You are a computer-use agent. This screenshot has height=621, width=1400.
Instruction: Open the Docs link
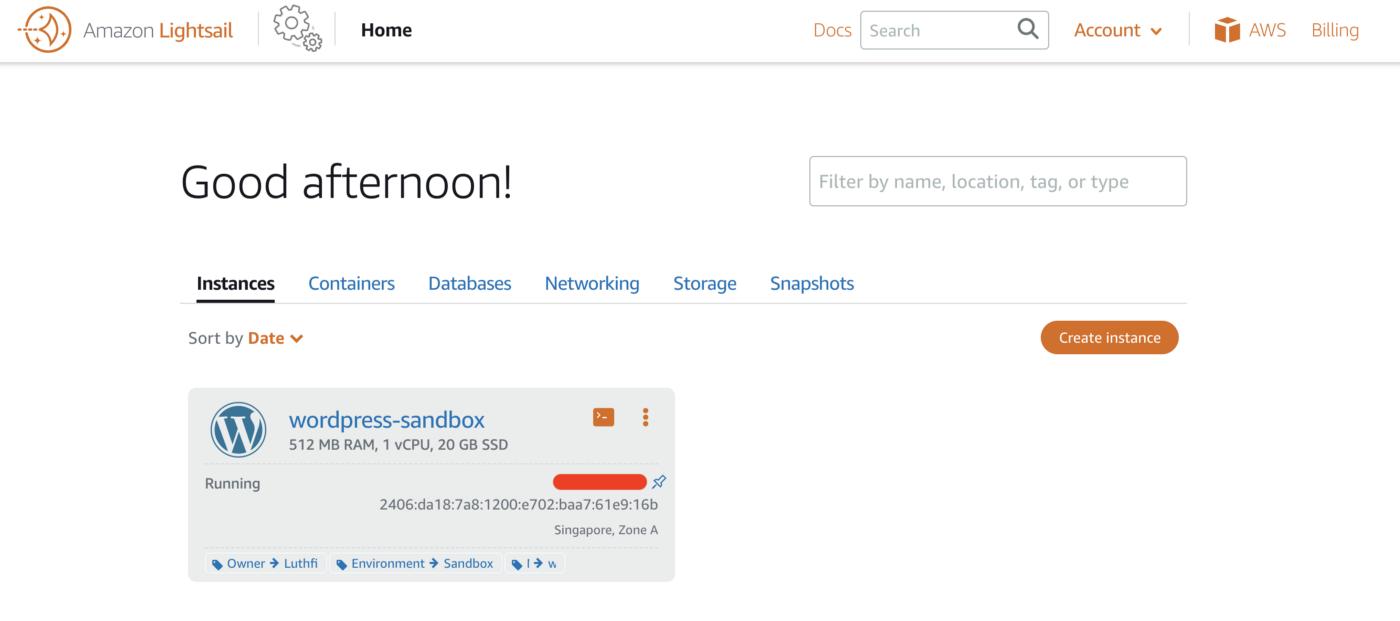(x=832, y=30)
